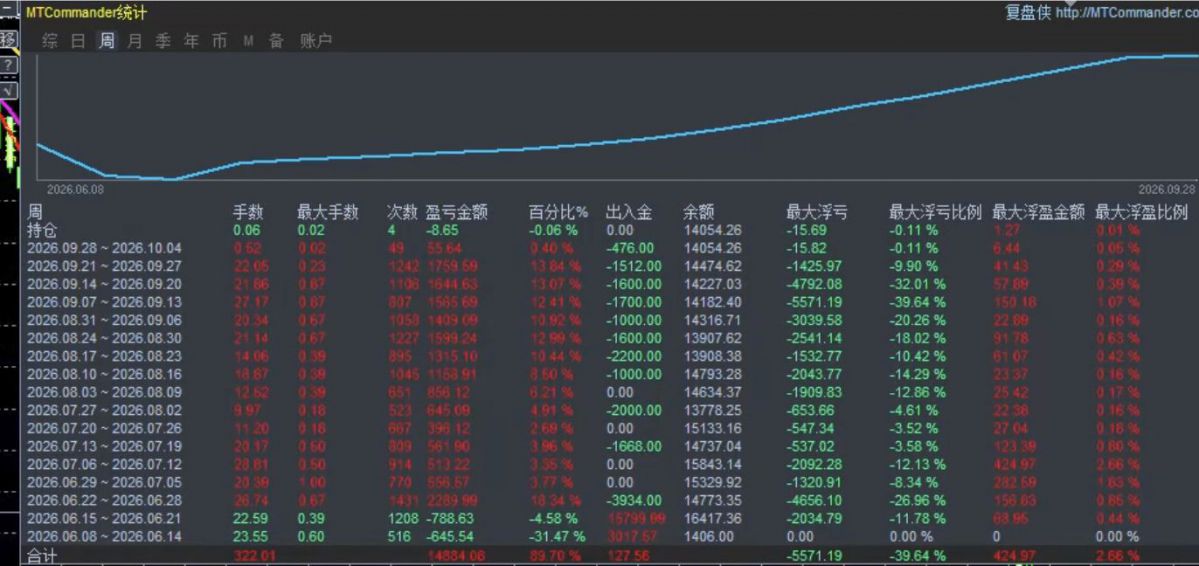Click the 余额 column header
Viewport: 1199px width, 566px height.
coord(699,213)
